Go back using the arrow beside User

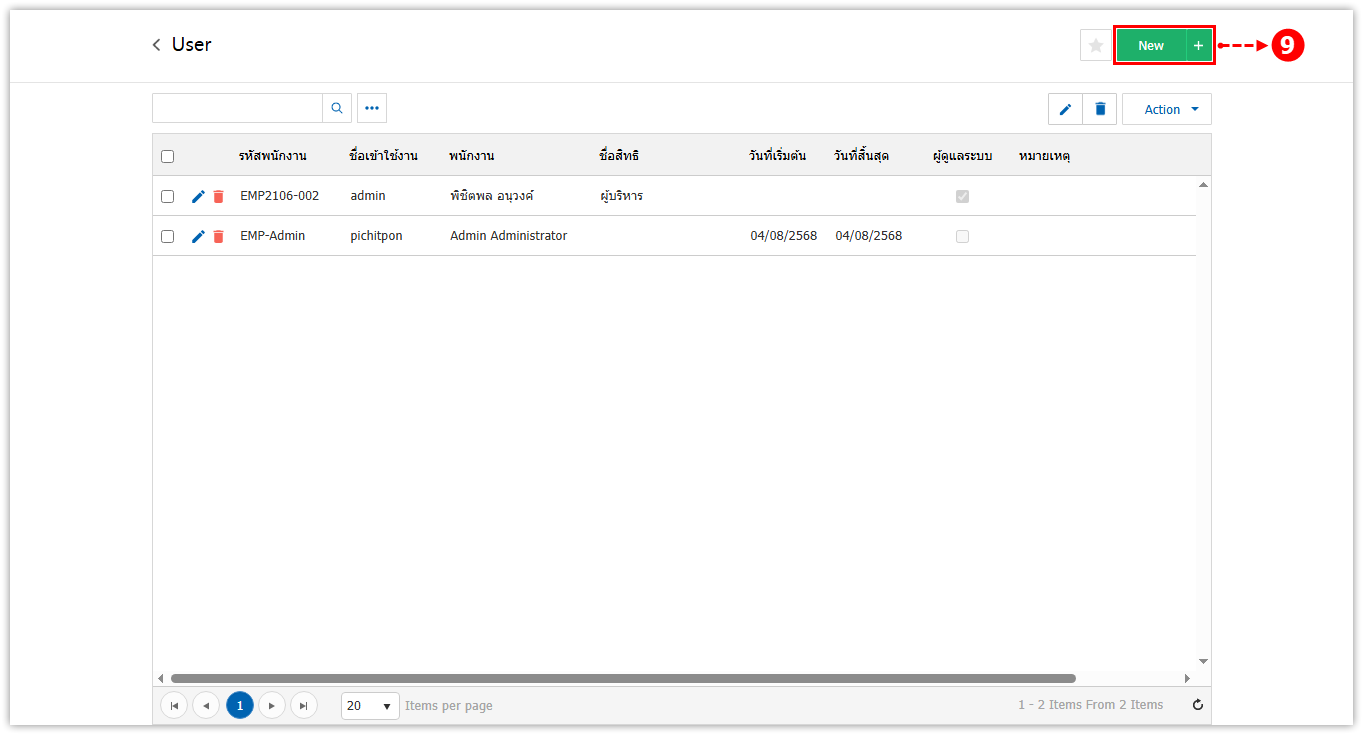tap(157, 45)
